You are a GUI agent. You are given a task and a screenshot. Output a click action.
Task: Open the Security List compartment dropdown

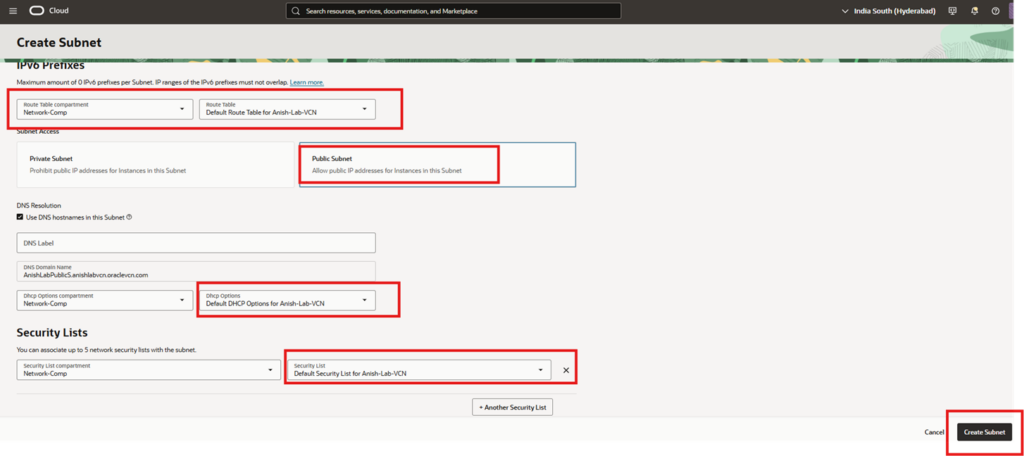pyautogui.click(x=148, y=370)
